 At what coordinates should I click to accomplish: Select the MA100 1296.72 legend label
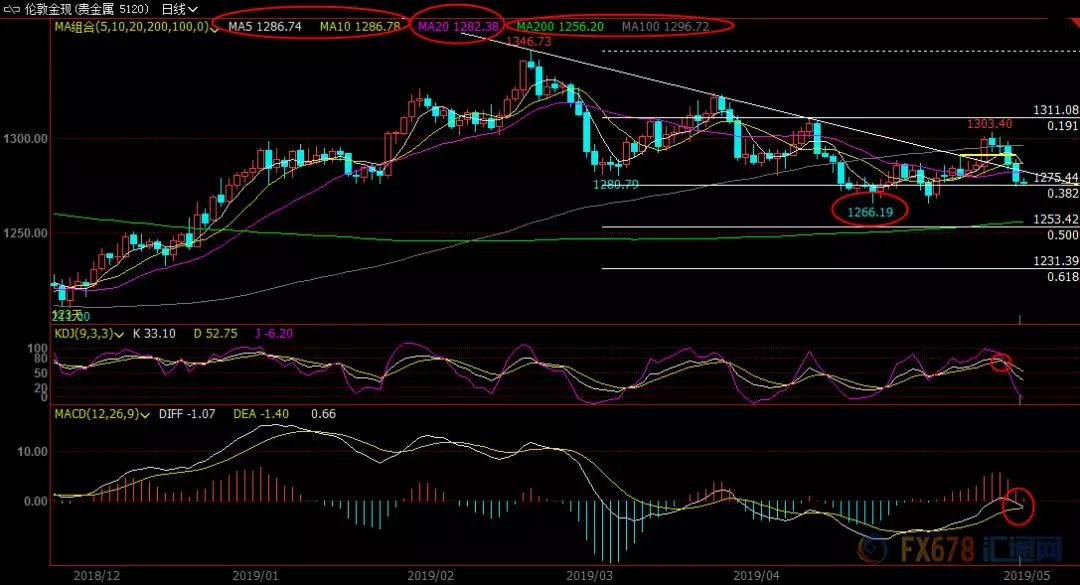click(x=665, y=27)
